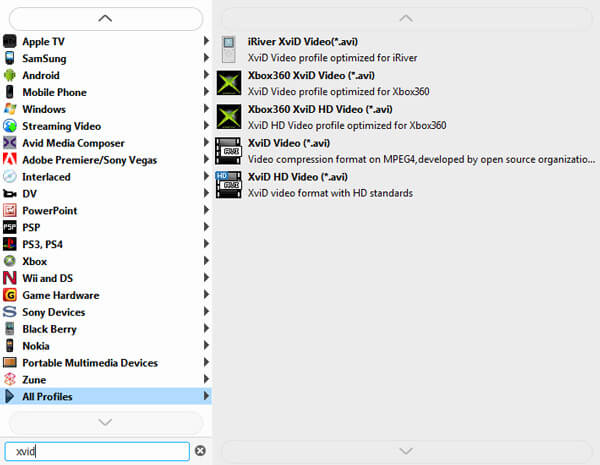
Task: Click the search field containing xvid
Action: click(97, 451)
